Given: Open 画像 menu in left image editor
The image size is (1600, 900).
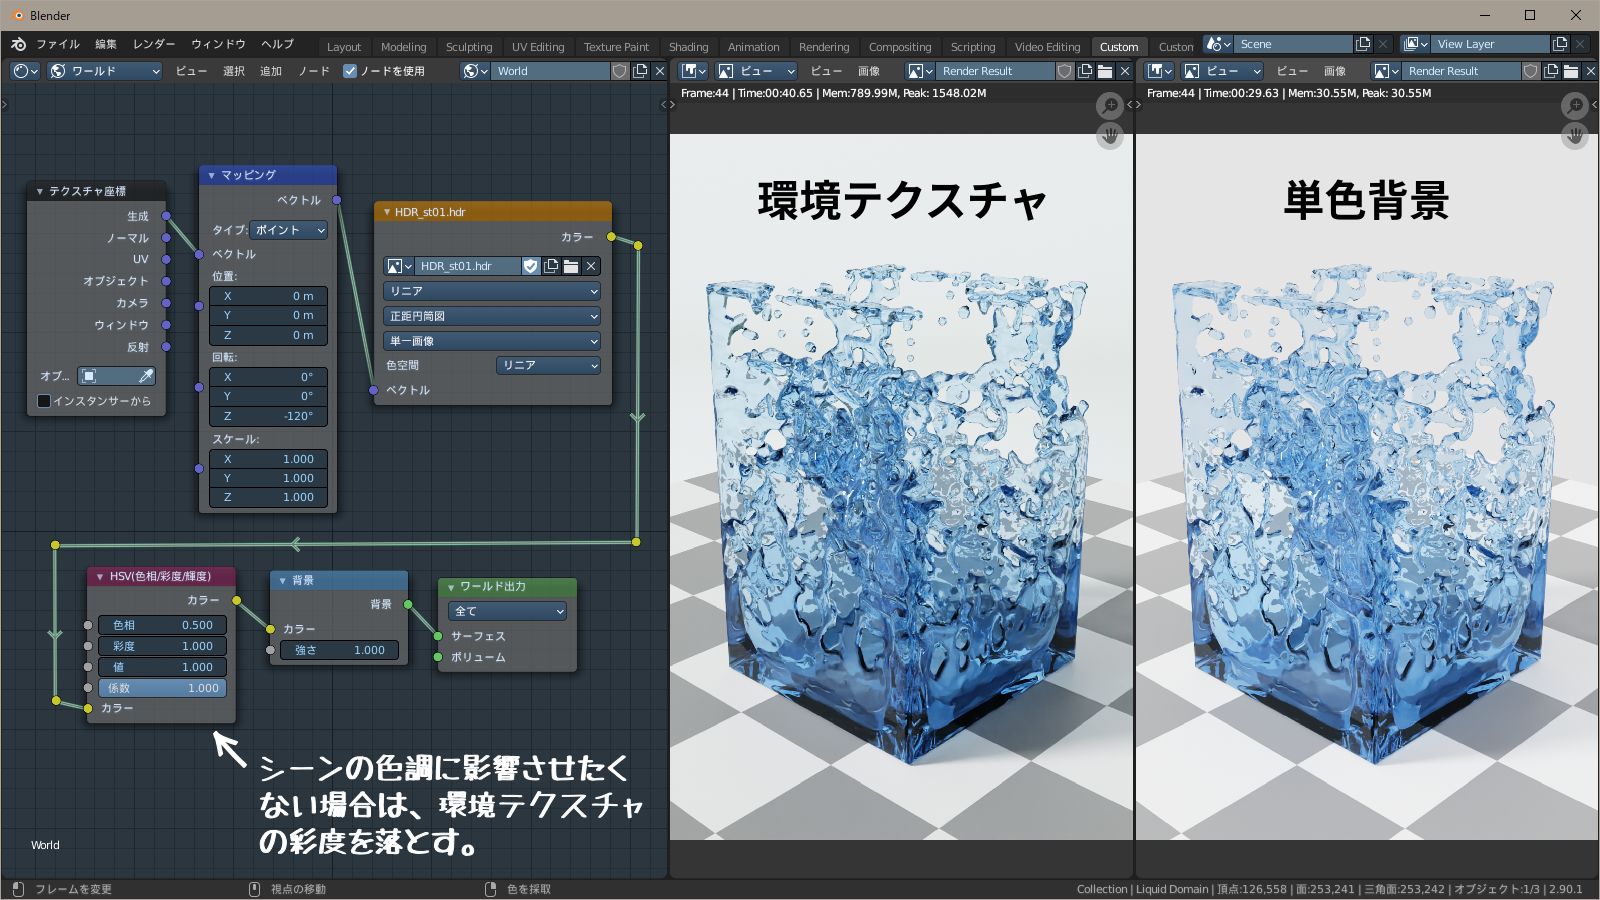Looking at the screenshot, I should coord(869,71).
